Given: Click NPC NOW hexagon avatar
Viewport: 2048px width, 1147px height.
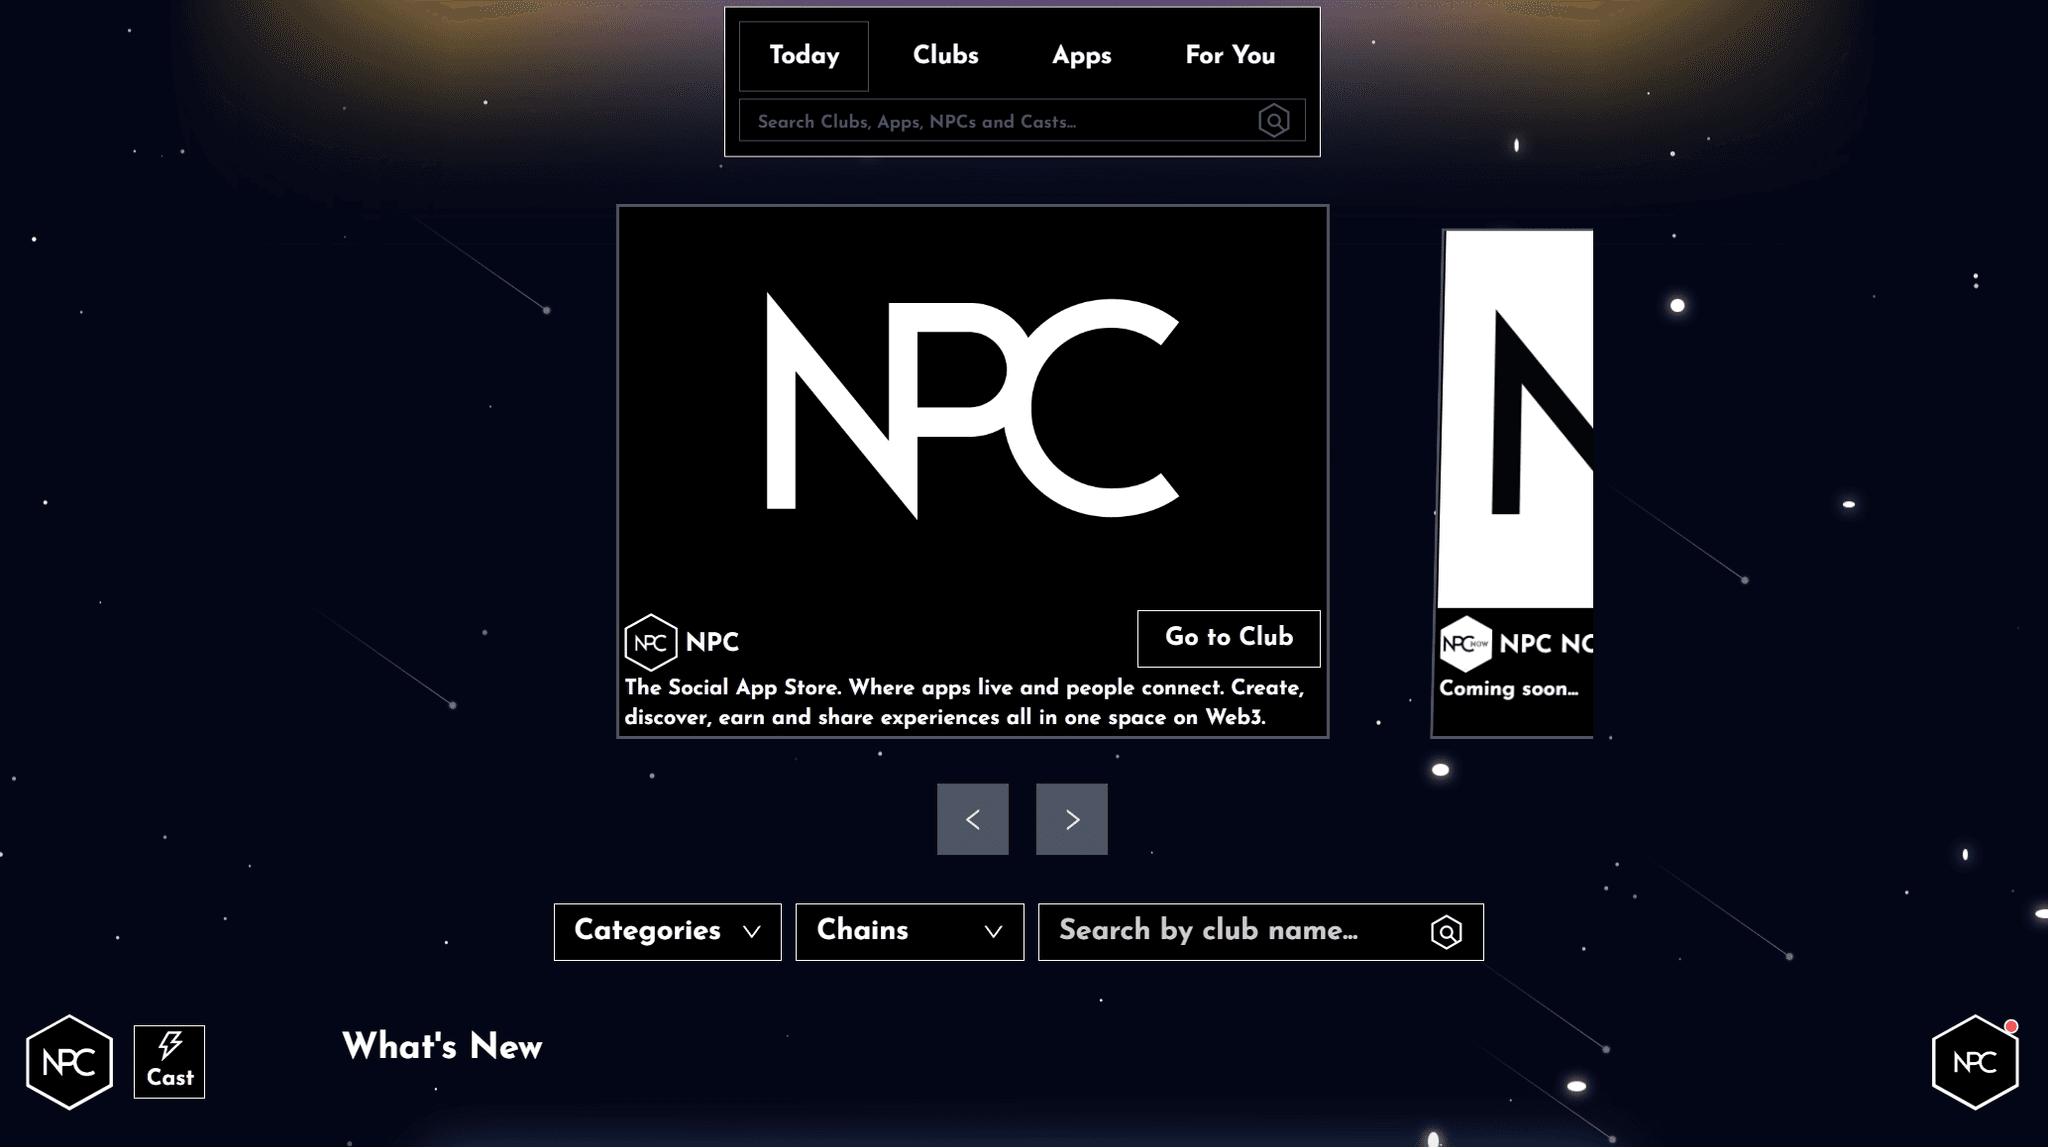Looking at the screenshot, I should (1465, 643).
